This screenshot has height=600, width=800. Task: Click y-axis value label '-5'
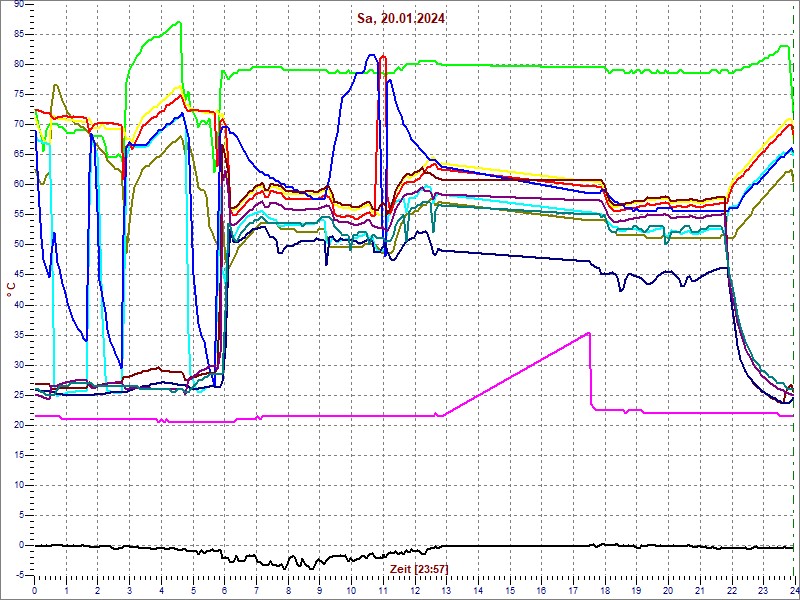pos(20,575)
